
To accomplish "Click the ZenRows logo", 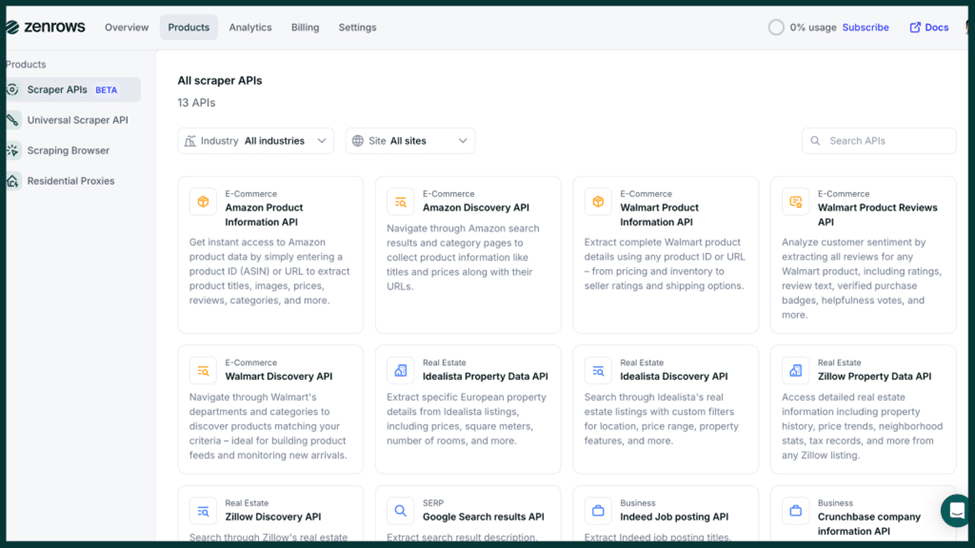I will pos(45,27).
